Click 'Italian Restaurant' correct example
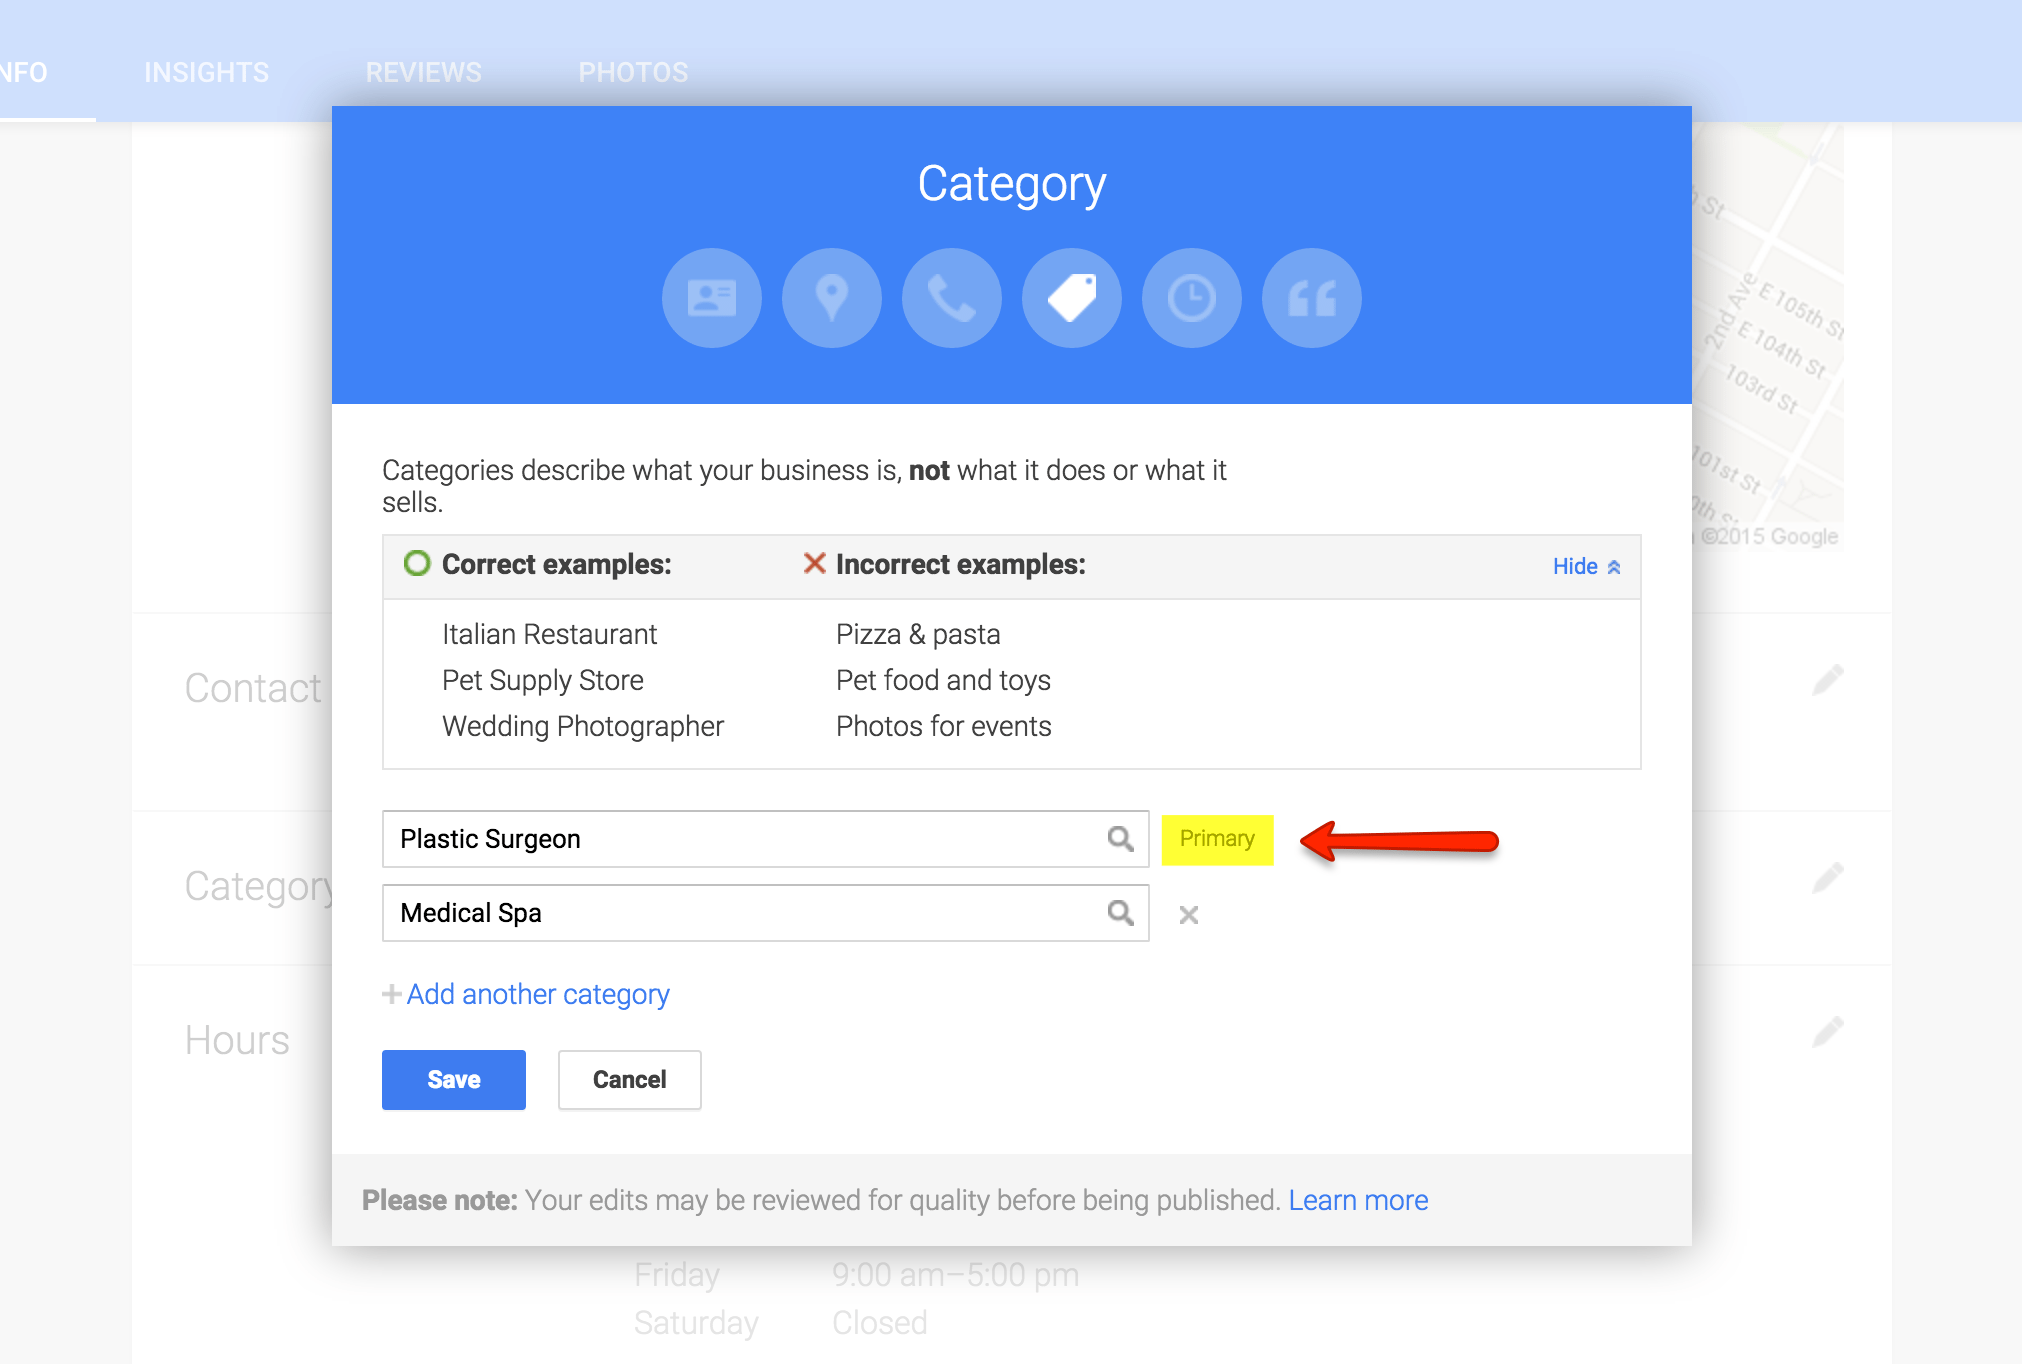2022x1364 pixels. coord(549,634)
